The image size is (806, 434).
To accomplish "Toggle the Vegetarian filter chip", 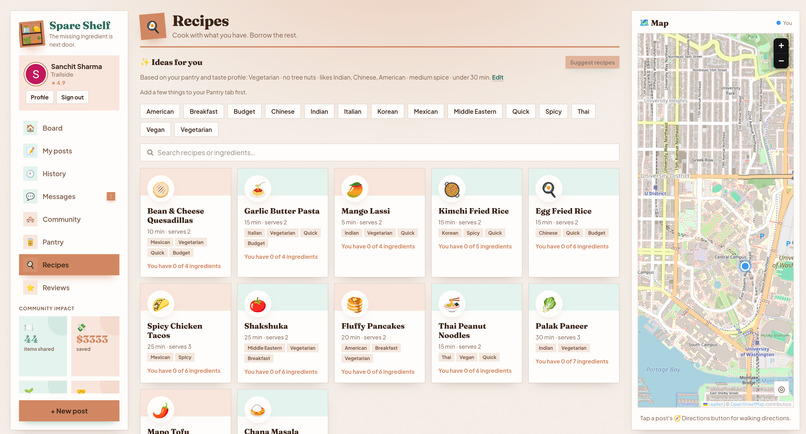I will pos(196,130).
